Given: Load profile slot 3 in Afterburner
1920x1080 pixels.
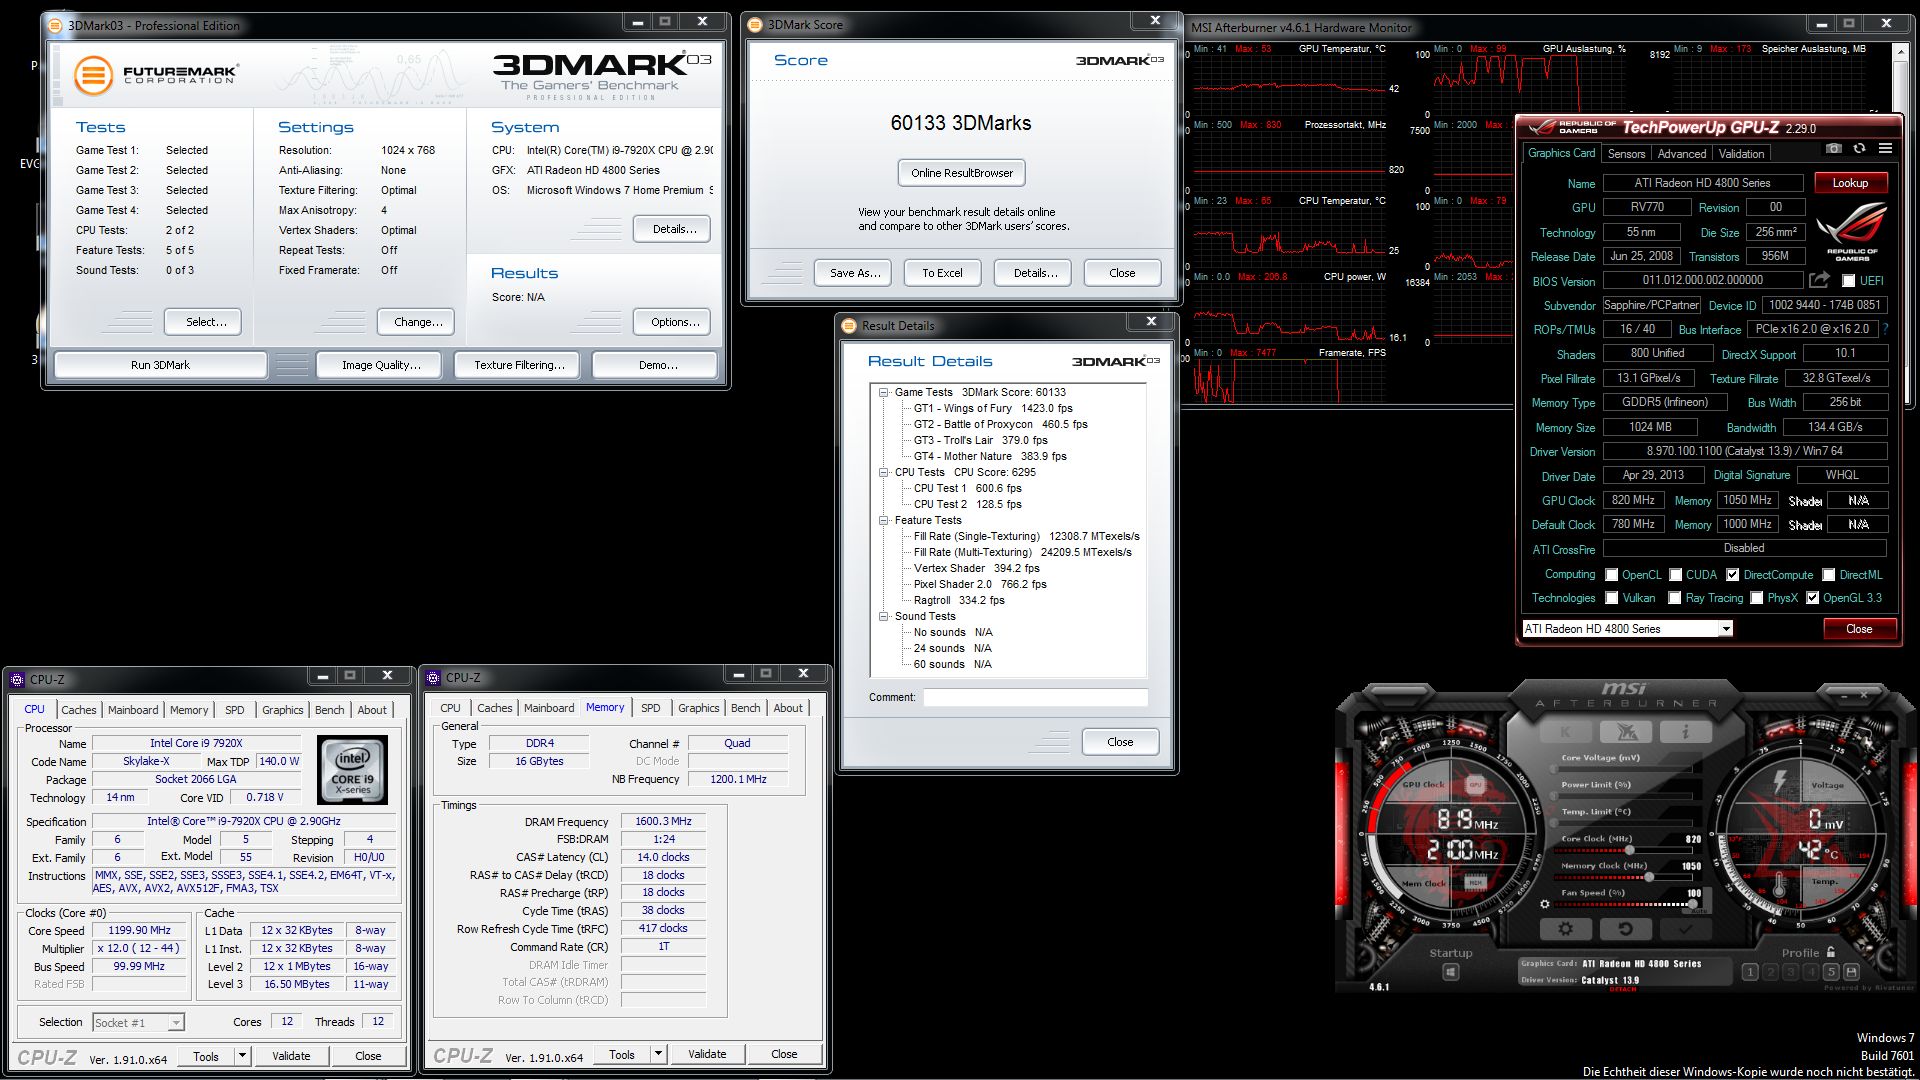Looking at the screenshot, I should pyautogui.click(x=1790, y=972).
